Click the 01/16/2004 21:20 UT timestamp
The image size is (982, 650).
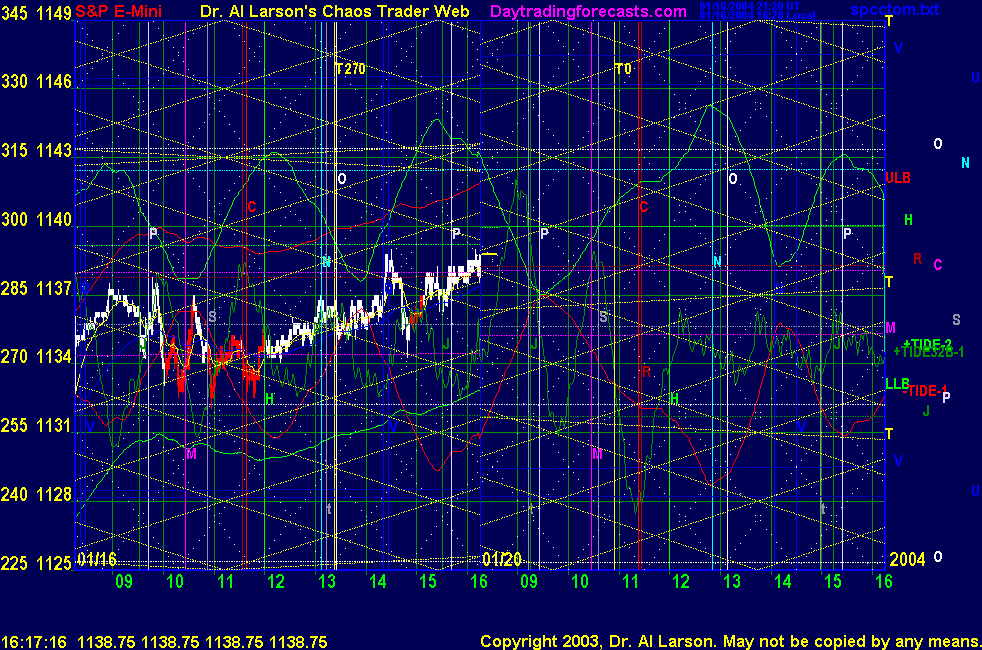coord(749,6)
